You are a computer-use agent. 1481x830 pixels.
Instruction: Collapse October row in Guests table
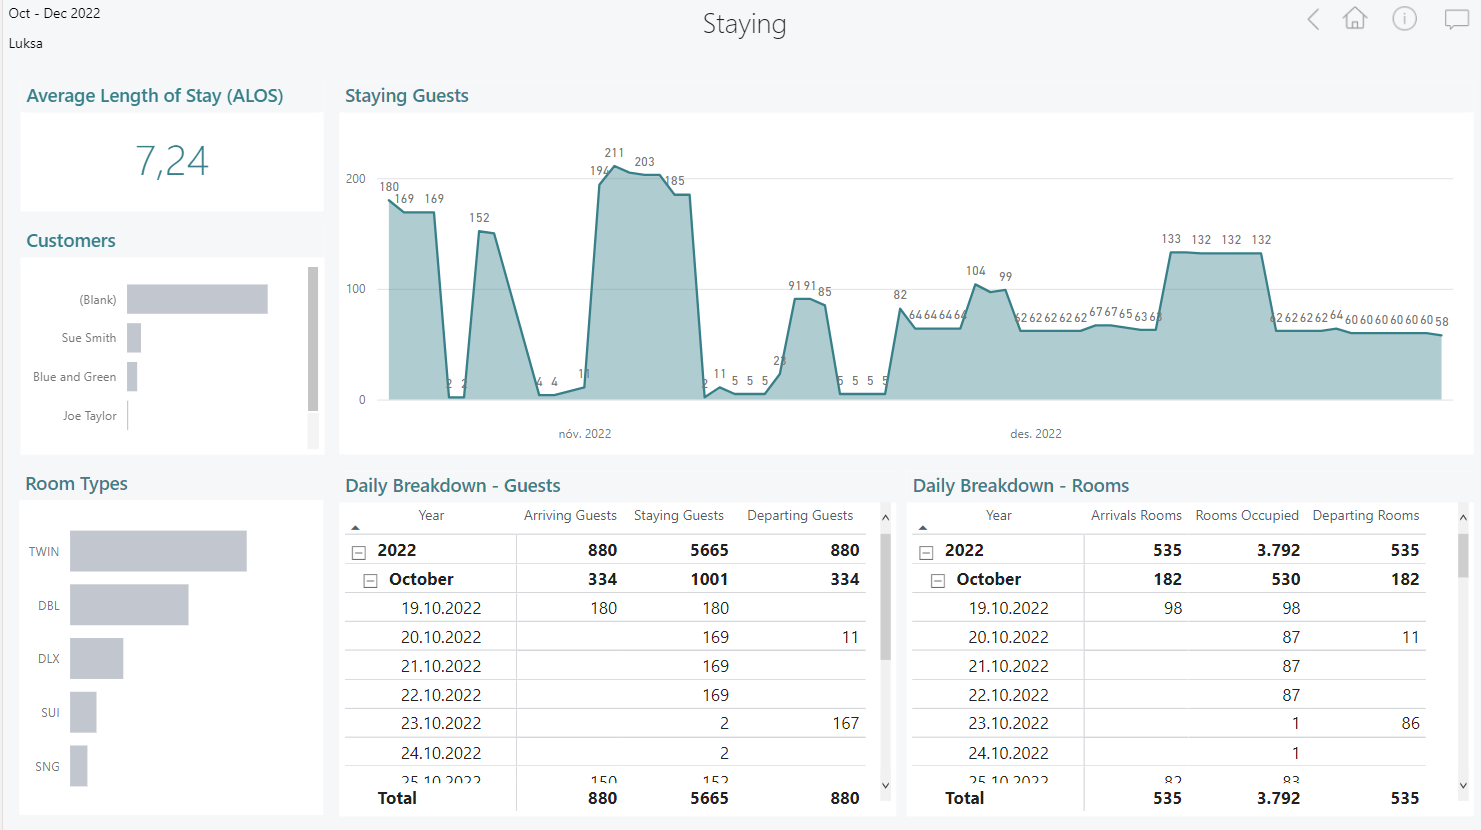click(x=370, y=580)
